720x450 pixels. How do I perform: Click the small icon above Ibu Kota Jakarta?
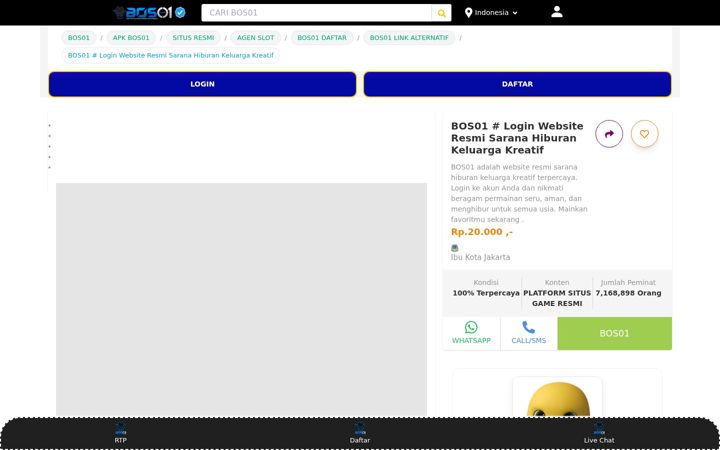[x=455, y=248]
